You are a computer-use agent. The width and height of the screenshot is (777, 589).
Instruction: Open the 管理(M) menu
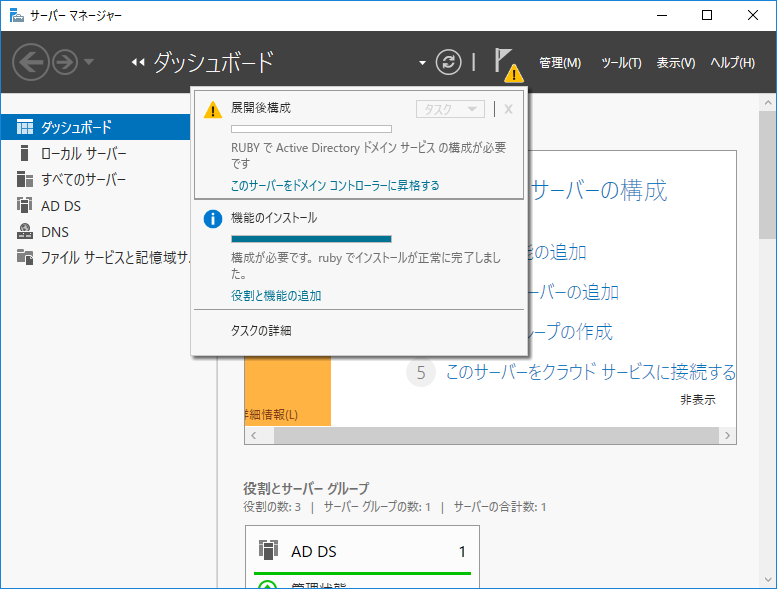pyautogui.click(x=560, y=63)
